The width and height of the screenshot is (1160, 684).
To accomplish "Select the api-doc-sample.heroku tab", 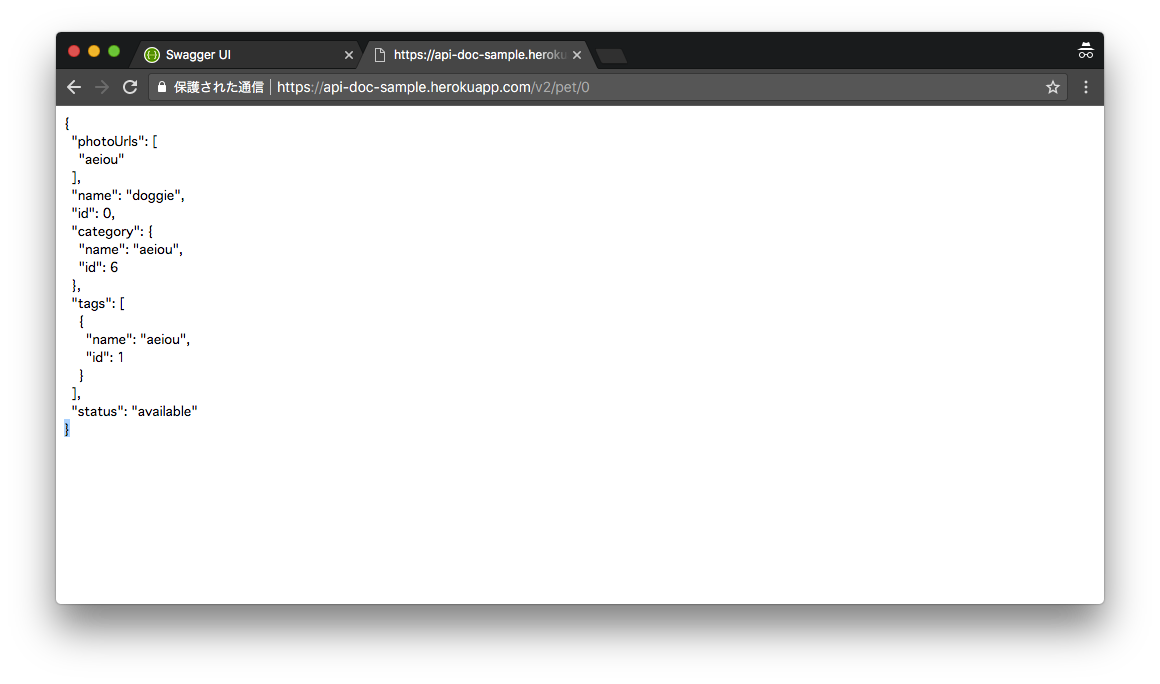I will pyautogui.click(x=477, y=55).
